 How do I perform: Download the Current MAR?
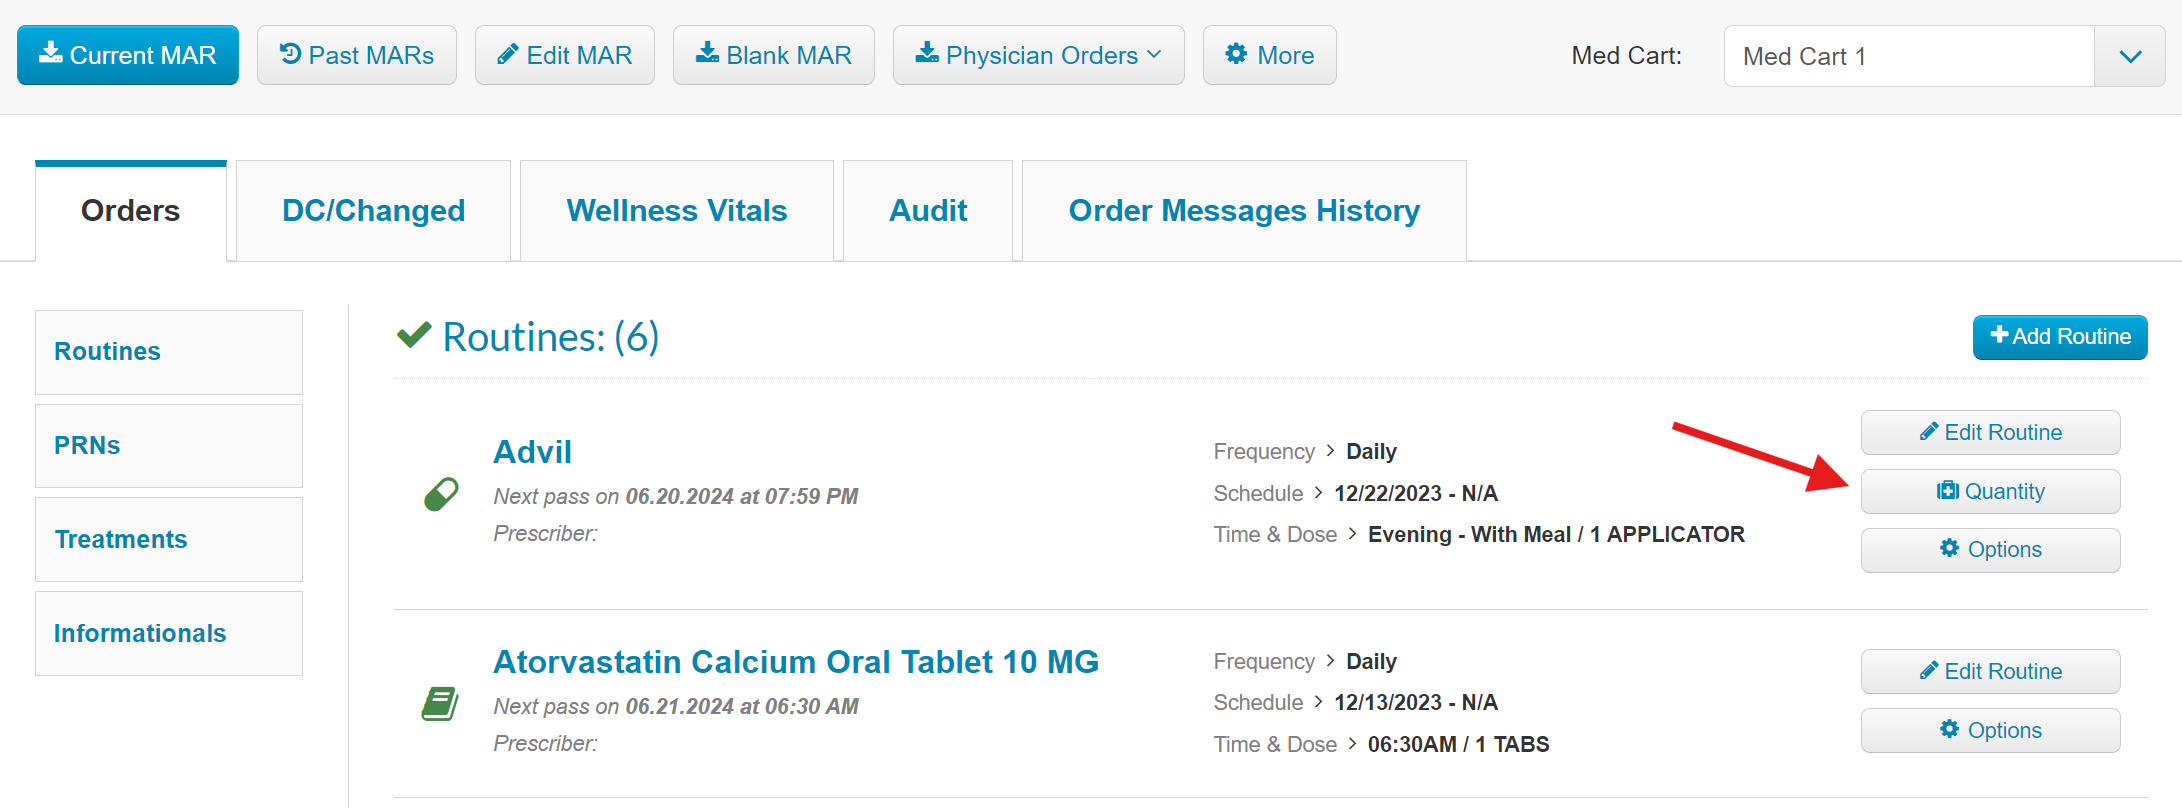[x=128, y=55]
